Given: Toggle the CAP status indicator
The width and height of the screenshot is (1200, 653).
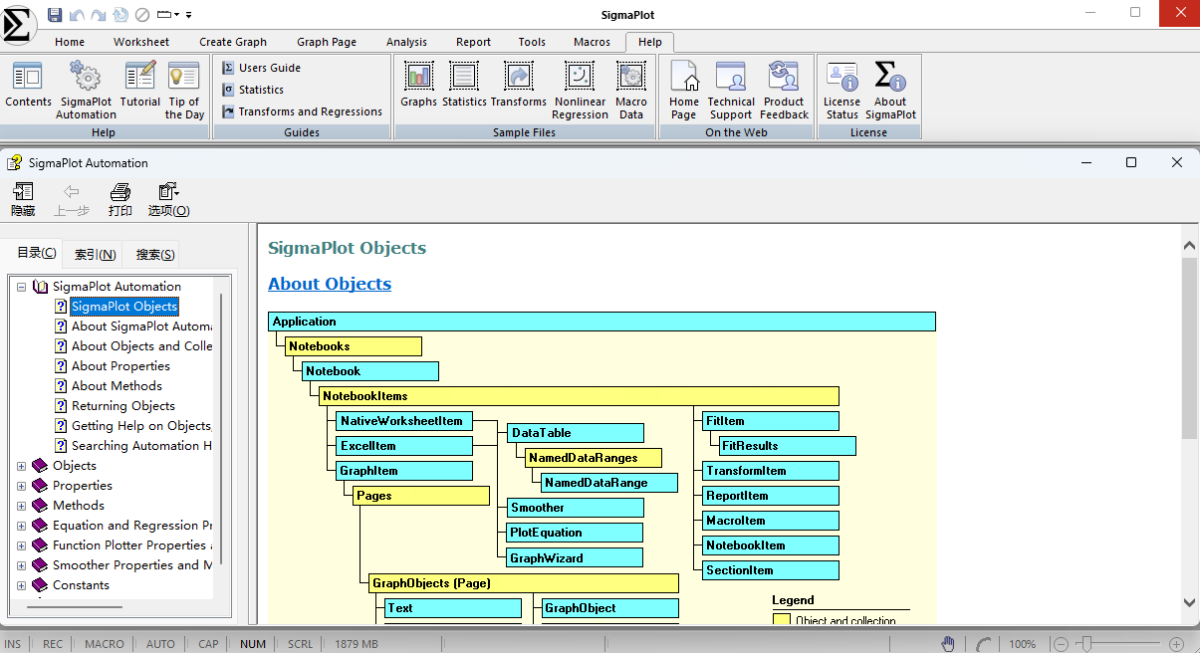Looking at the screenshot, I should tap(208, 644).
